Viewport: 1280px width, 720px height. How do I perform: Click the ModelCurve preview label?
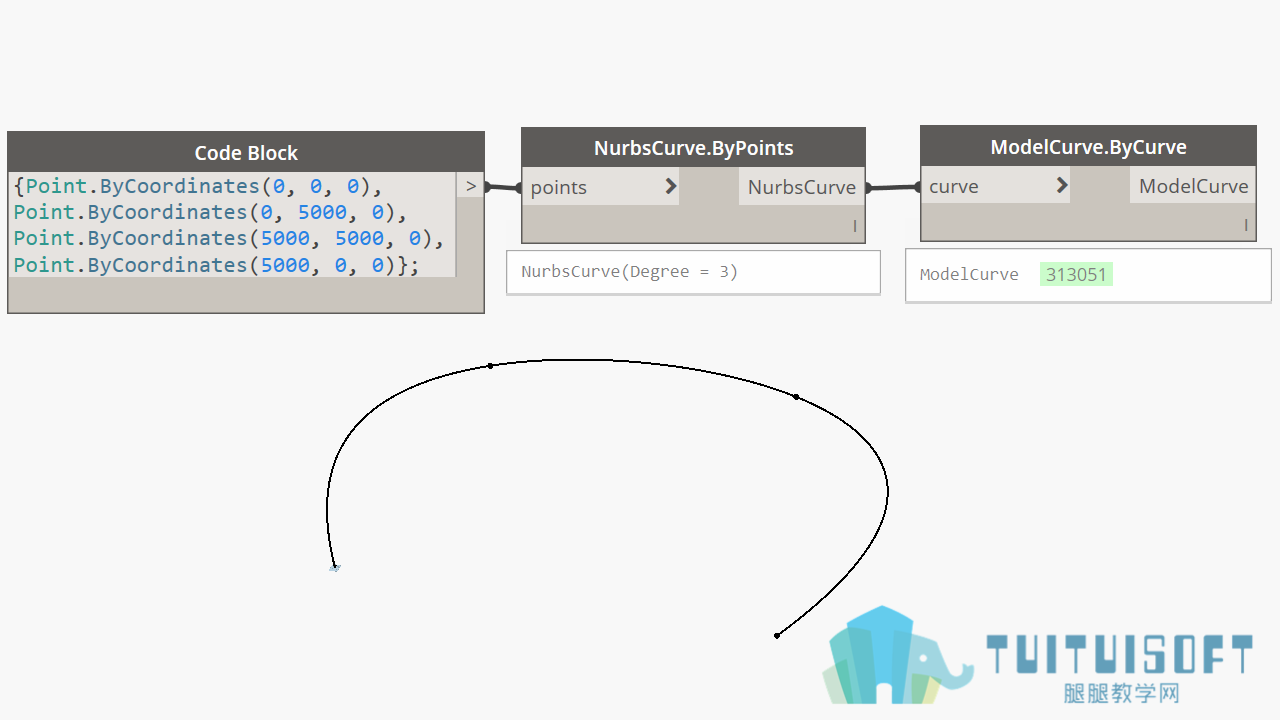pyautogui.click(x=969, y=274)
